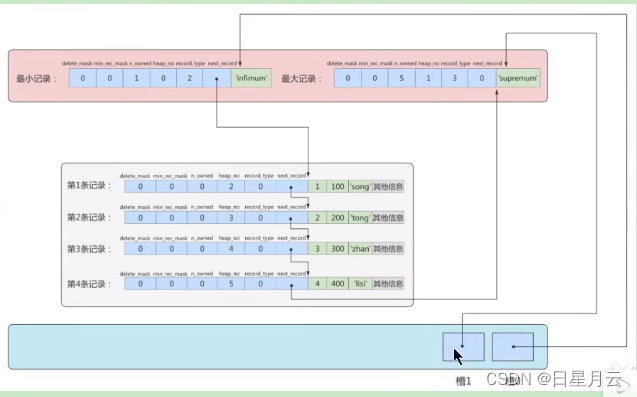
Task: Select the value 400 in record 4
Action: tap(338, 284)
